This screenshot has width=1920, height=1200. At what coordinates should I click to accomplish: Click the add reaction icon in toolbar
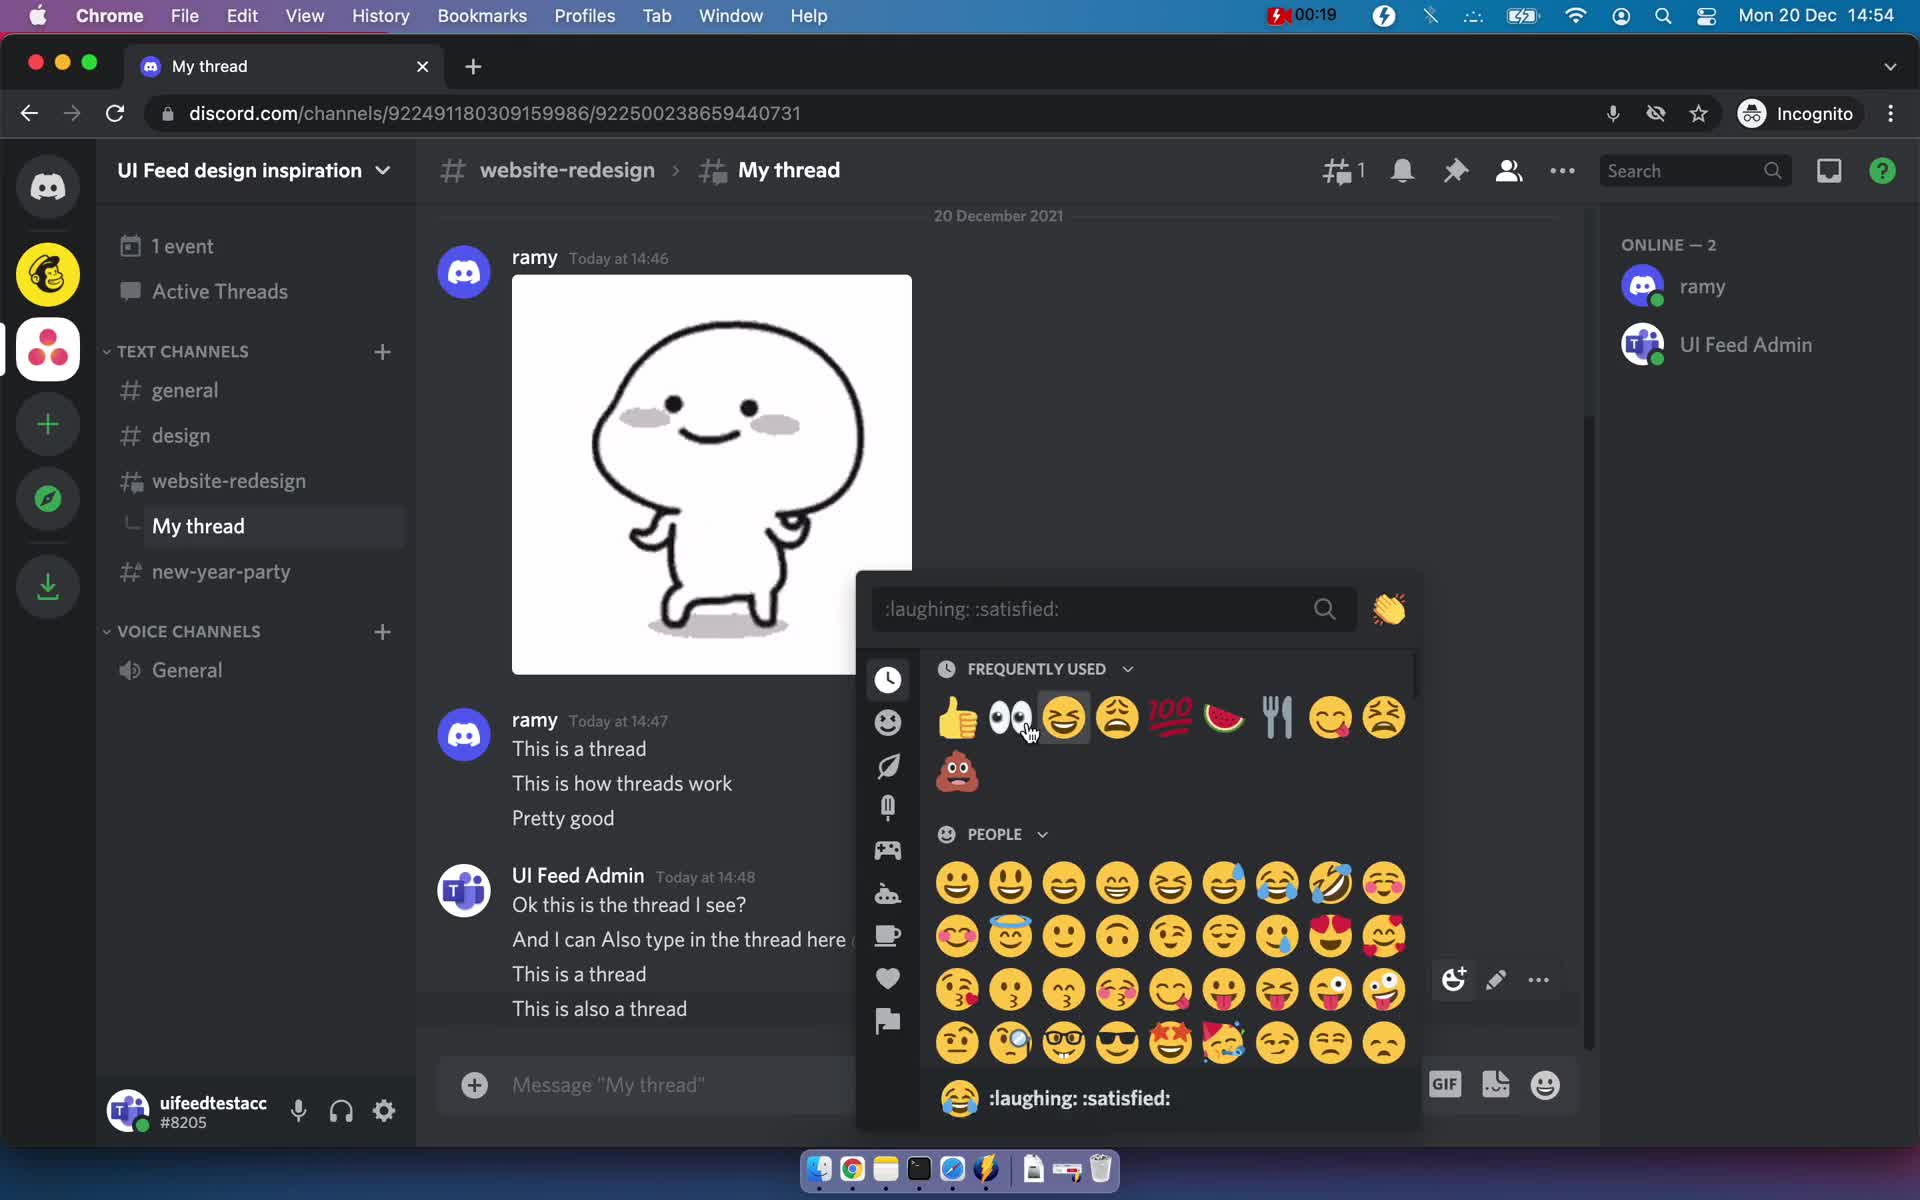point(1453,980)
